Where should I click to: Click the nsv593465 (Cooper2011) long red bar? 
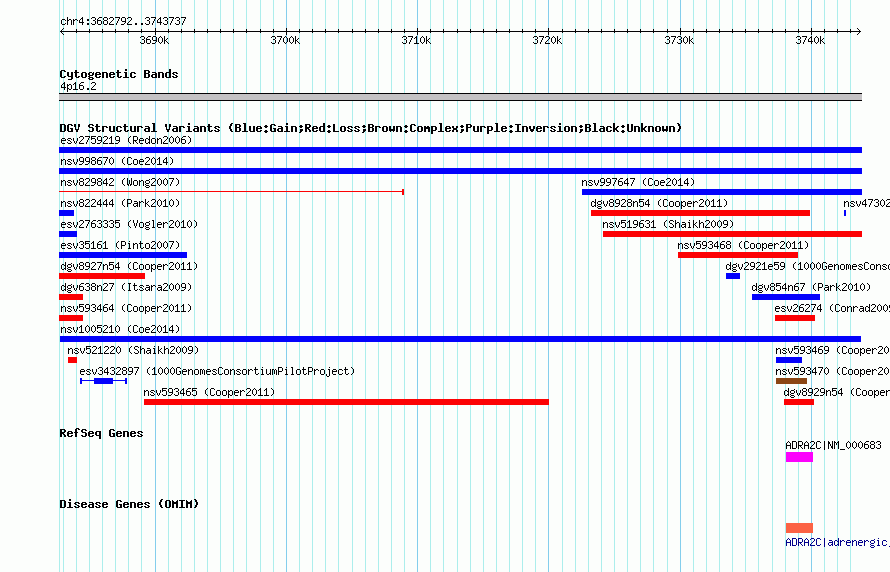[346, 402]
